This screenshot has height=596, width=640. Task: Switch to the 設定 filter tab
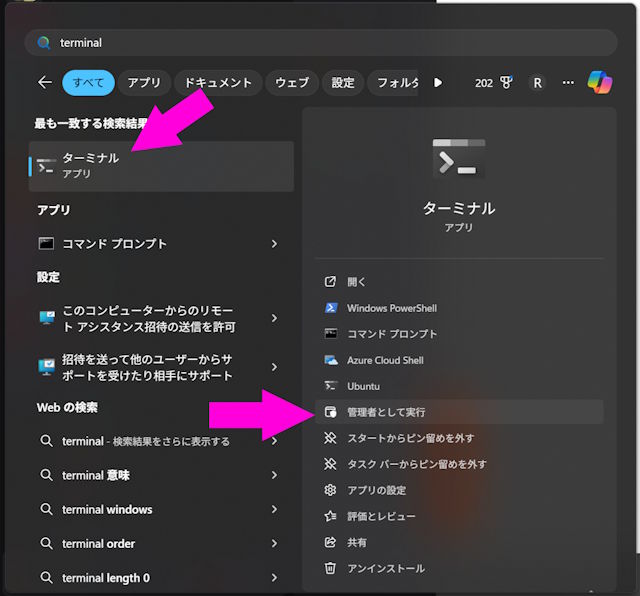click(x=343, y=83)
